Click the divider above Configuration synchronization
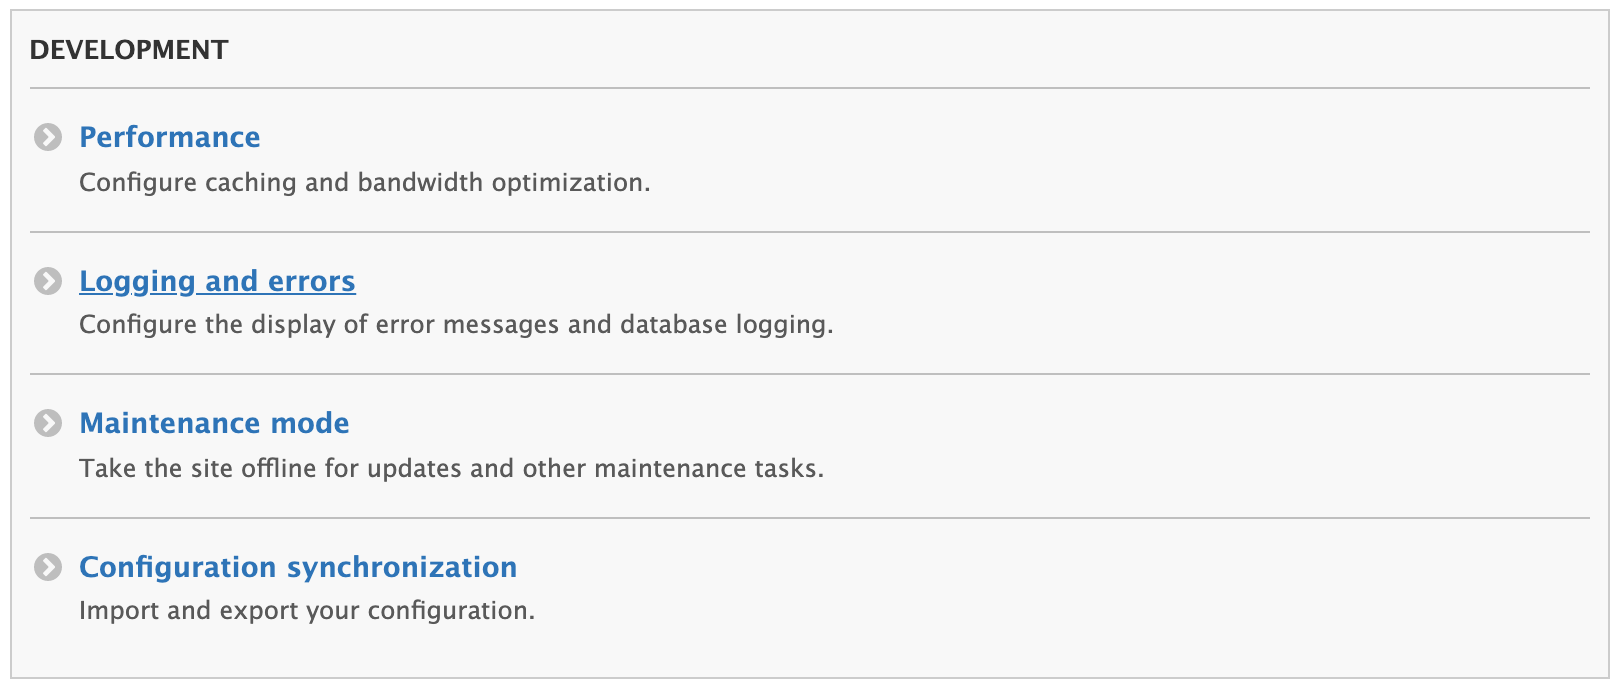The image size is (1618, 690). coord(809,518)
